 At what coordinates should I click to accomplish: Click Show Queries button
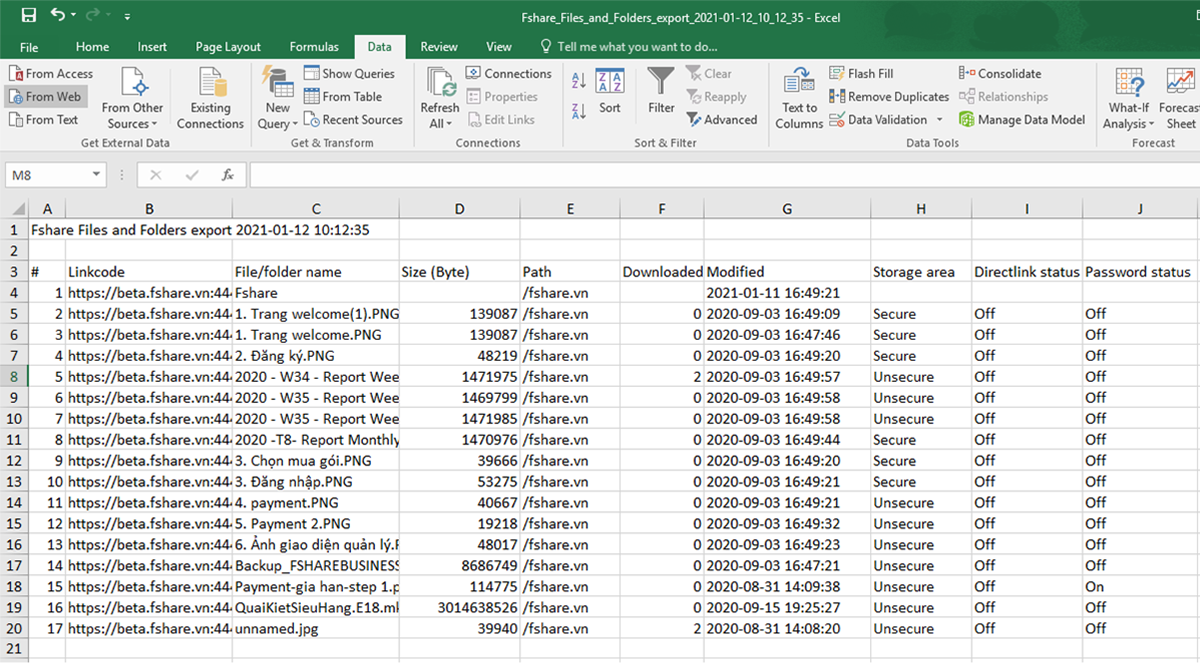tap(349, 74)
